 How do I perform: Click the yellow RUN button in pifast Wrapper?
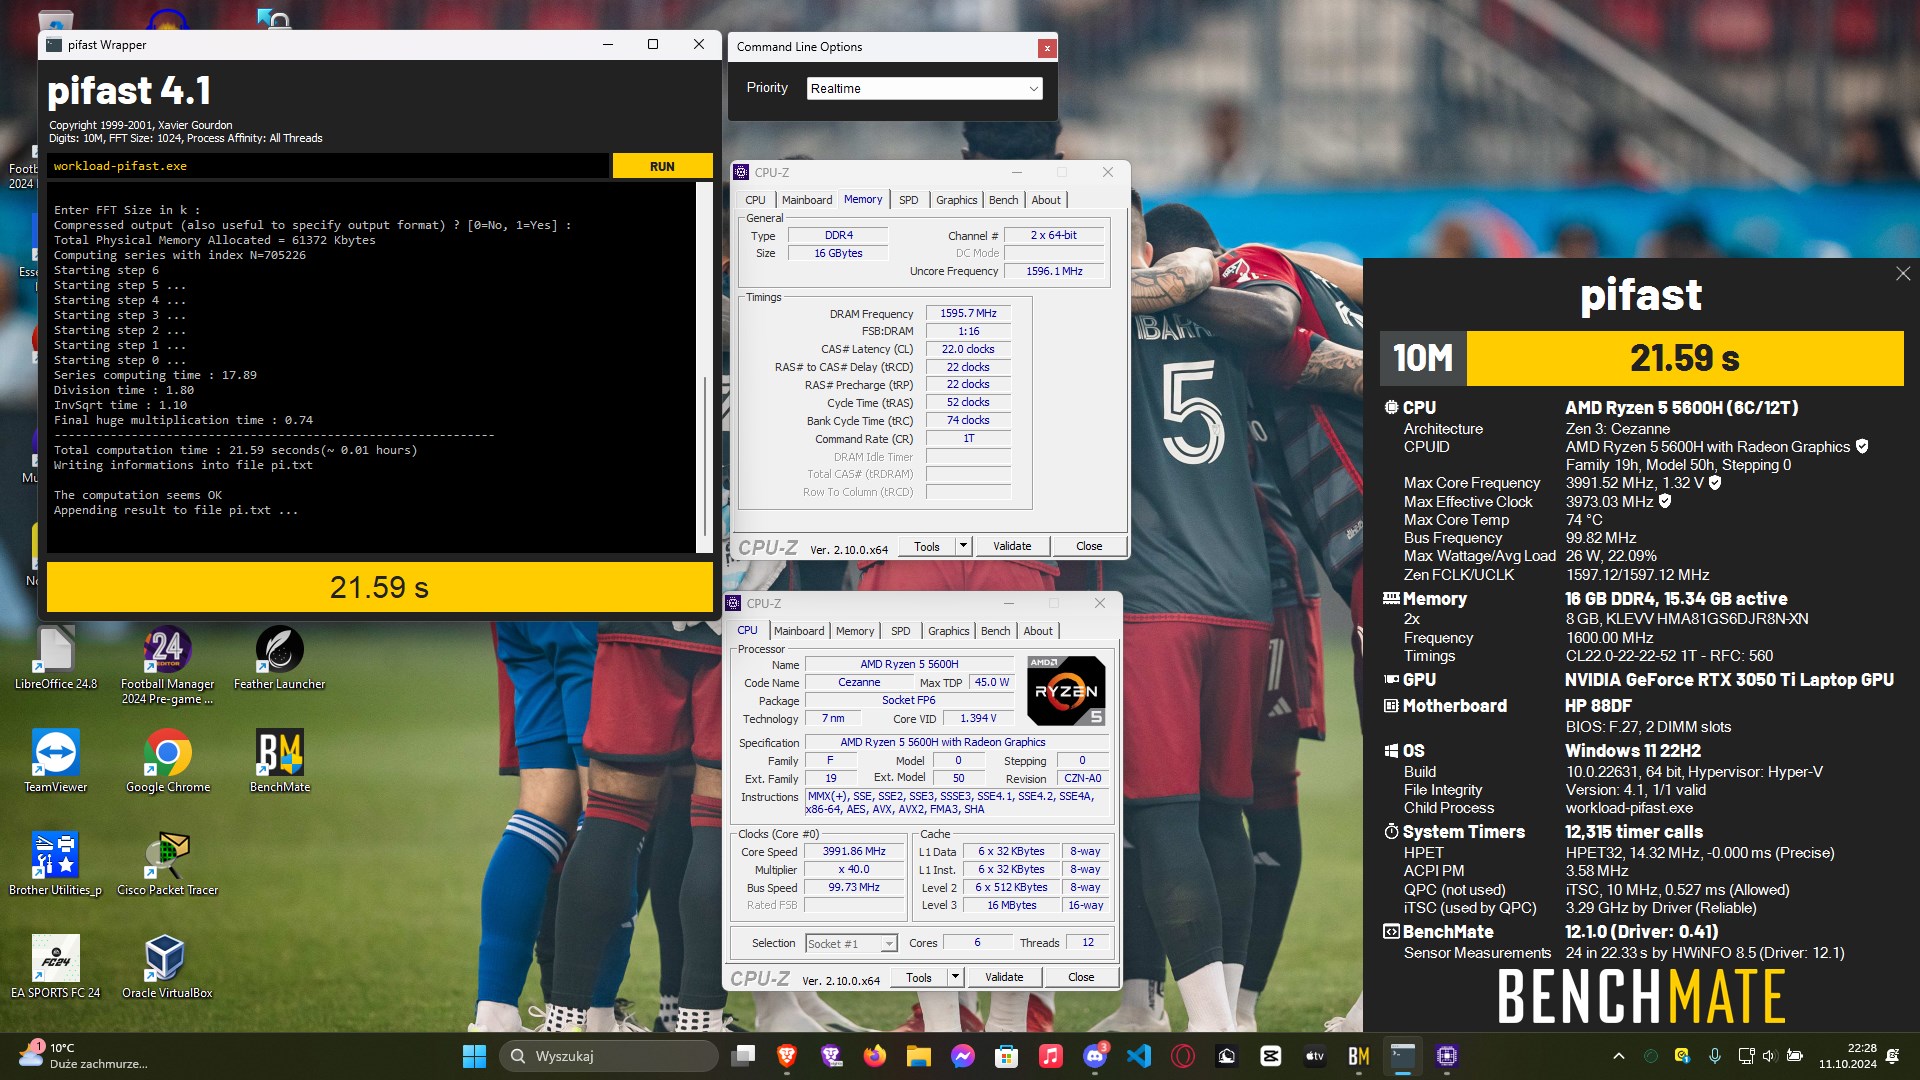tap(662, 166)
